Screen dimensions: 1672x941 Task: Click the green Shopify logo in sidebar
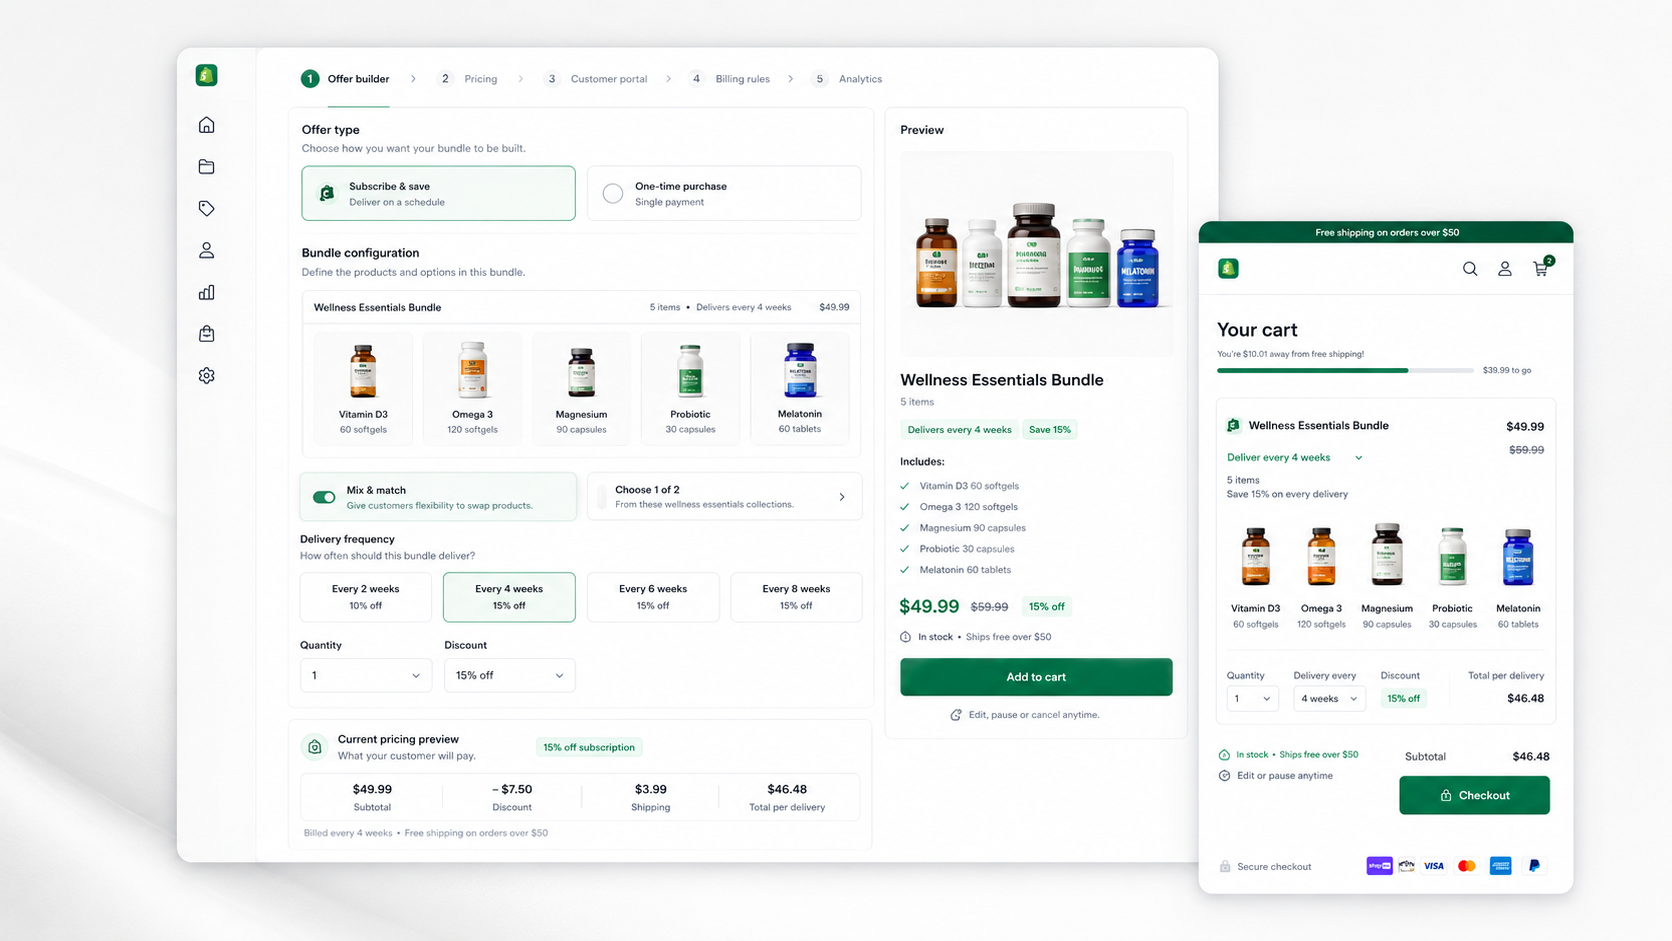[x=206, y=75]
